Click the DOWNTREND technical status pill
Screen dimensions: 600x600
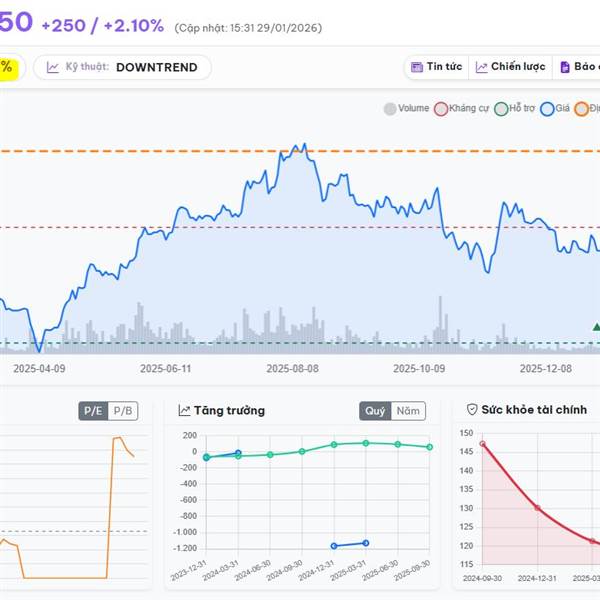coord(156,68)
